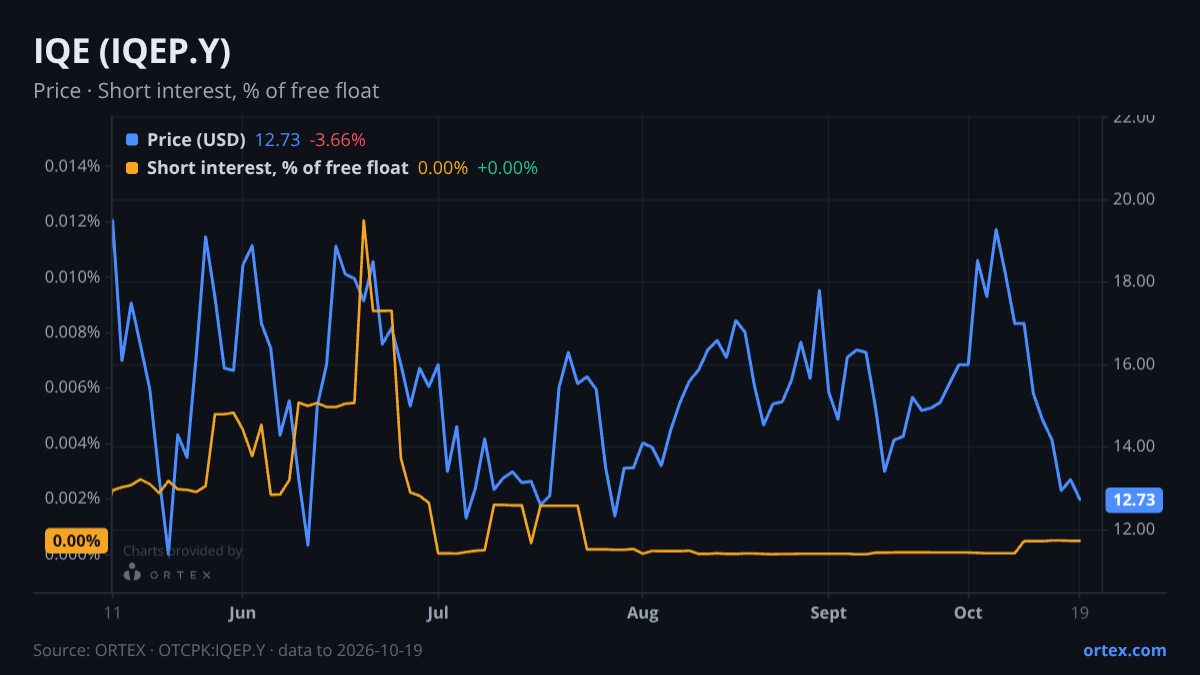Click the -3.66% price change value
This screenshot has height=675, width=1200.
pos(336,140)
